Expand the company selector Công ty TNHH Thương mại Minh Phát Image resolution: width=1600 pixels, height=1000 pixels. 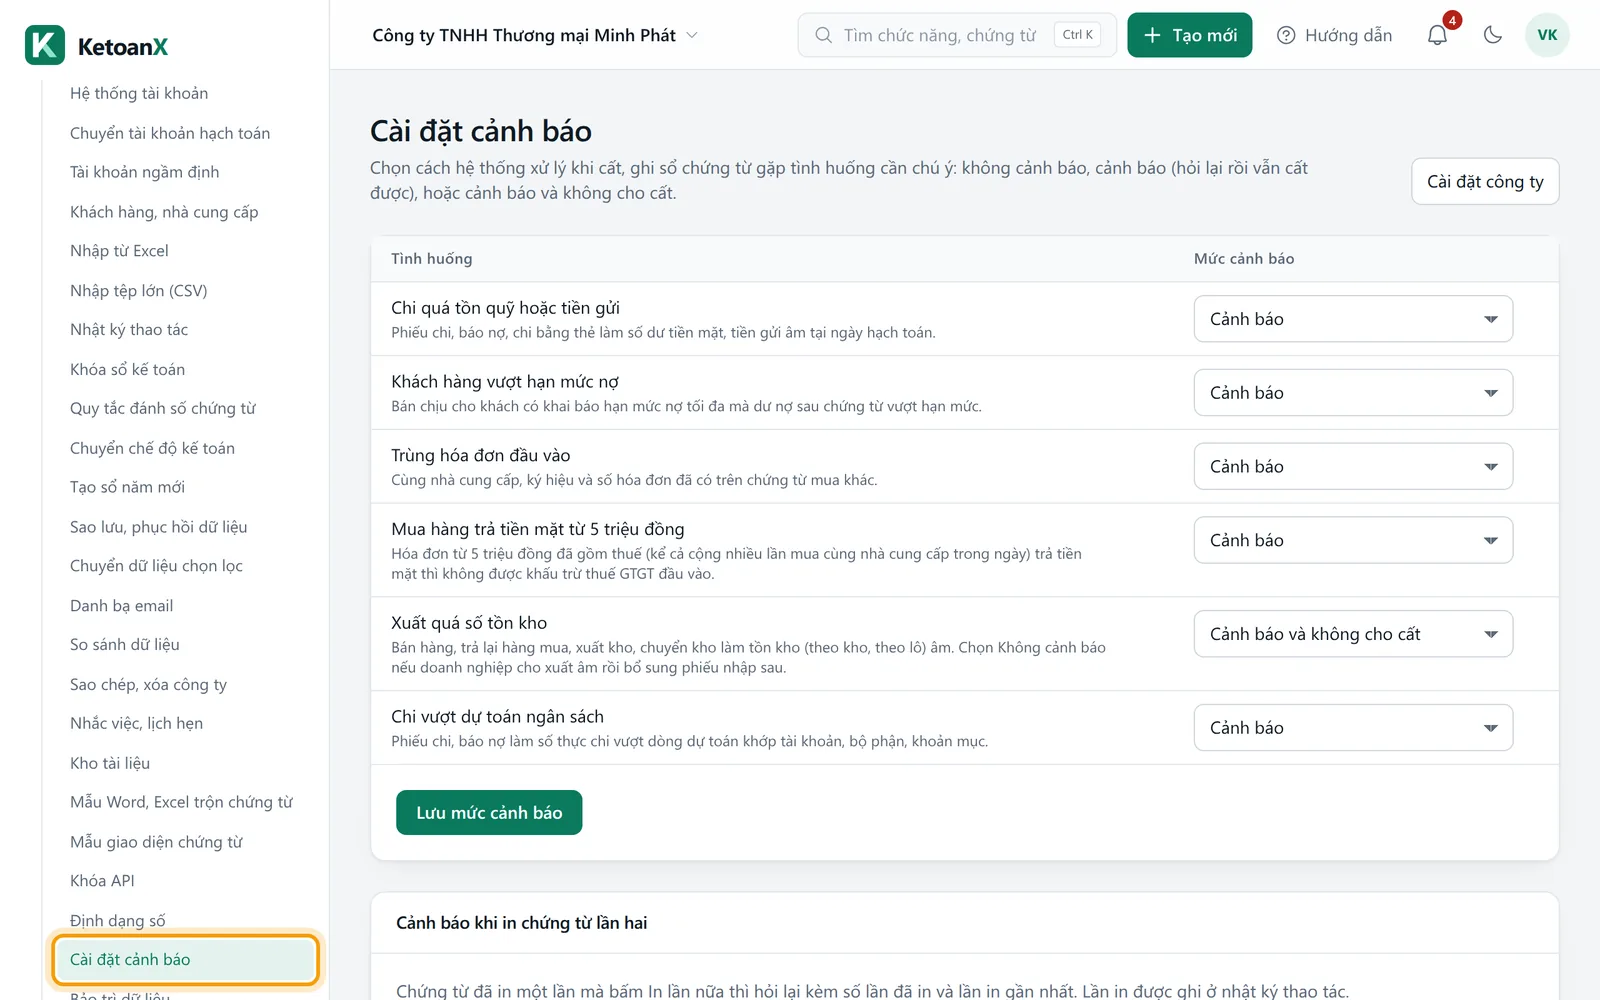pyautogui.click(x=535, y=35)
